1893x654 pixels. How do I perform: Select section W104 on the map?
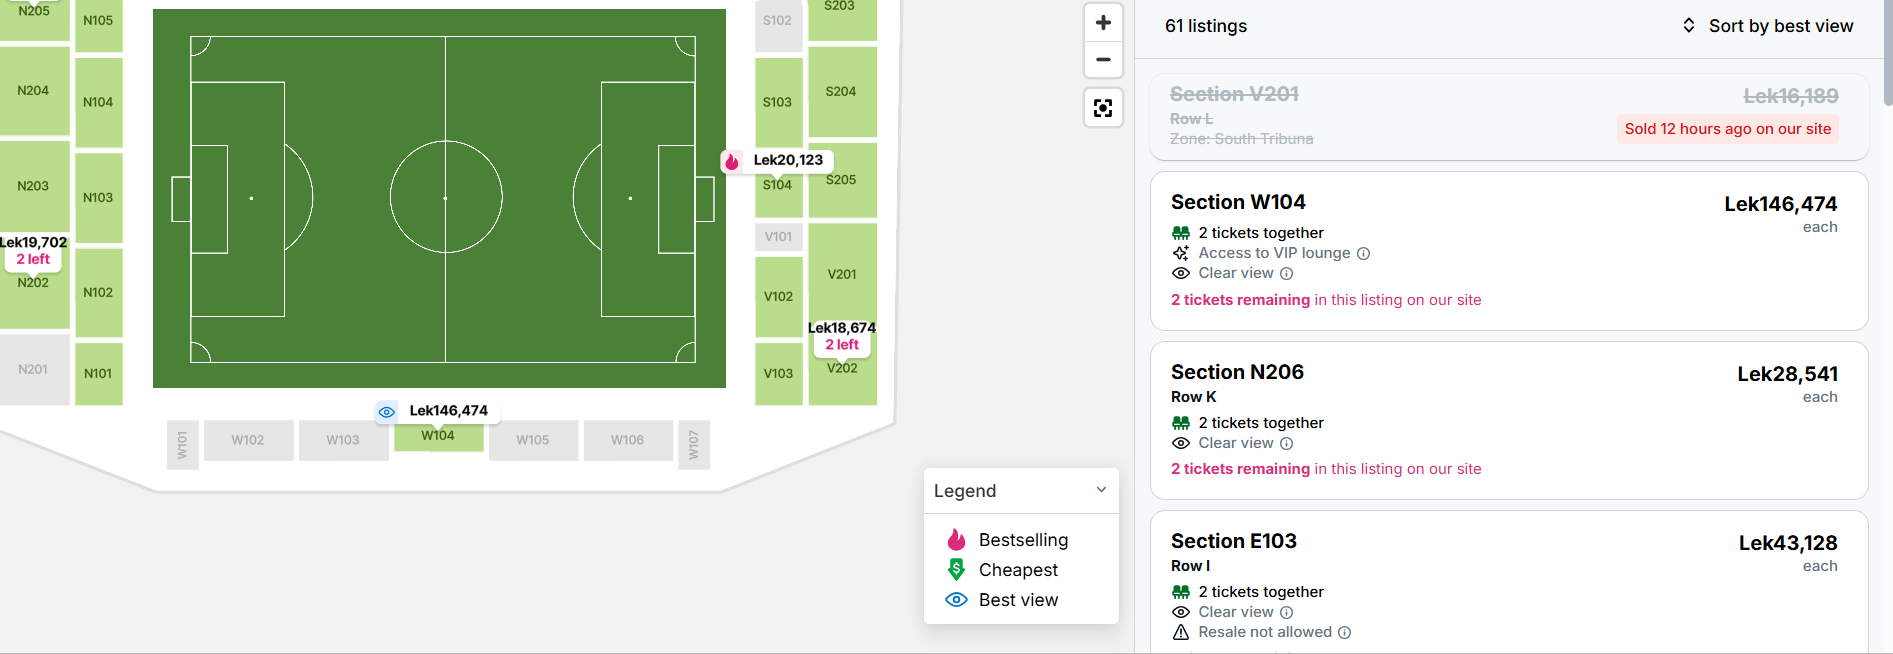point(438,437)
